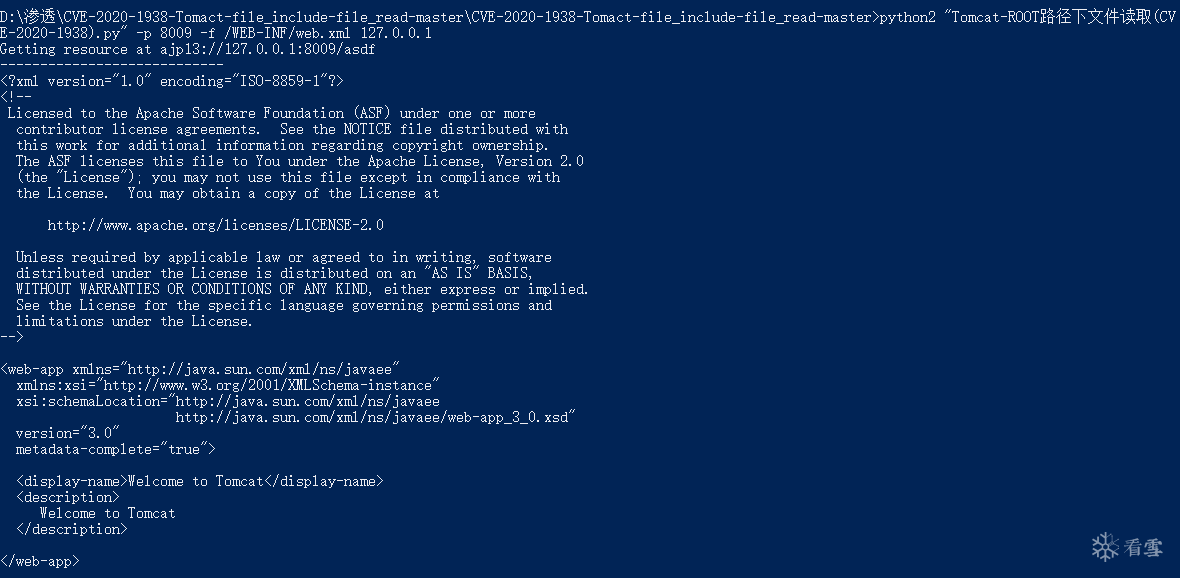The height and width of the screenshot is (578, 1181).
Task: Click the Apache LICENSE-2.0 URL
Action: [215, 225]
